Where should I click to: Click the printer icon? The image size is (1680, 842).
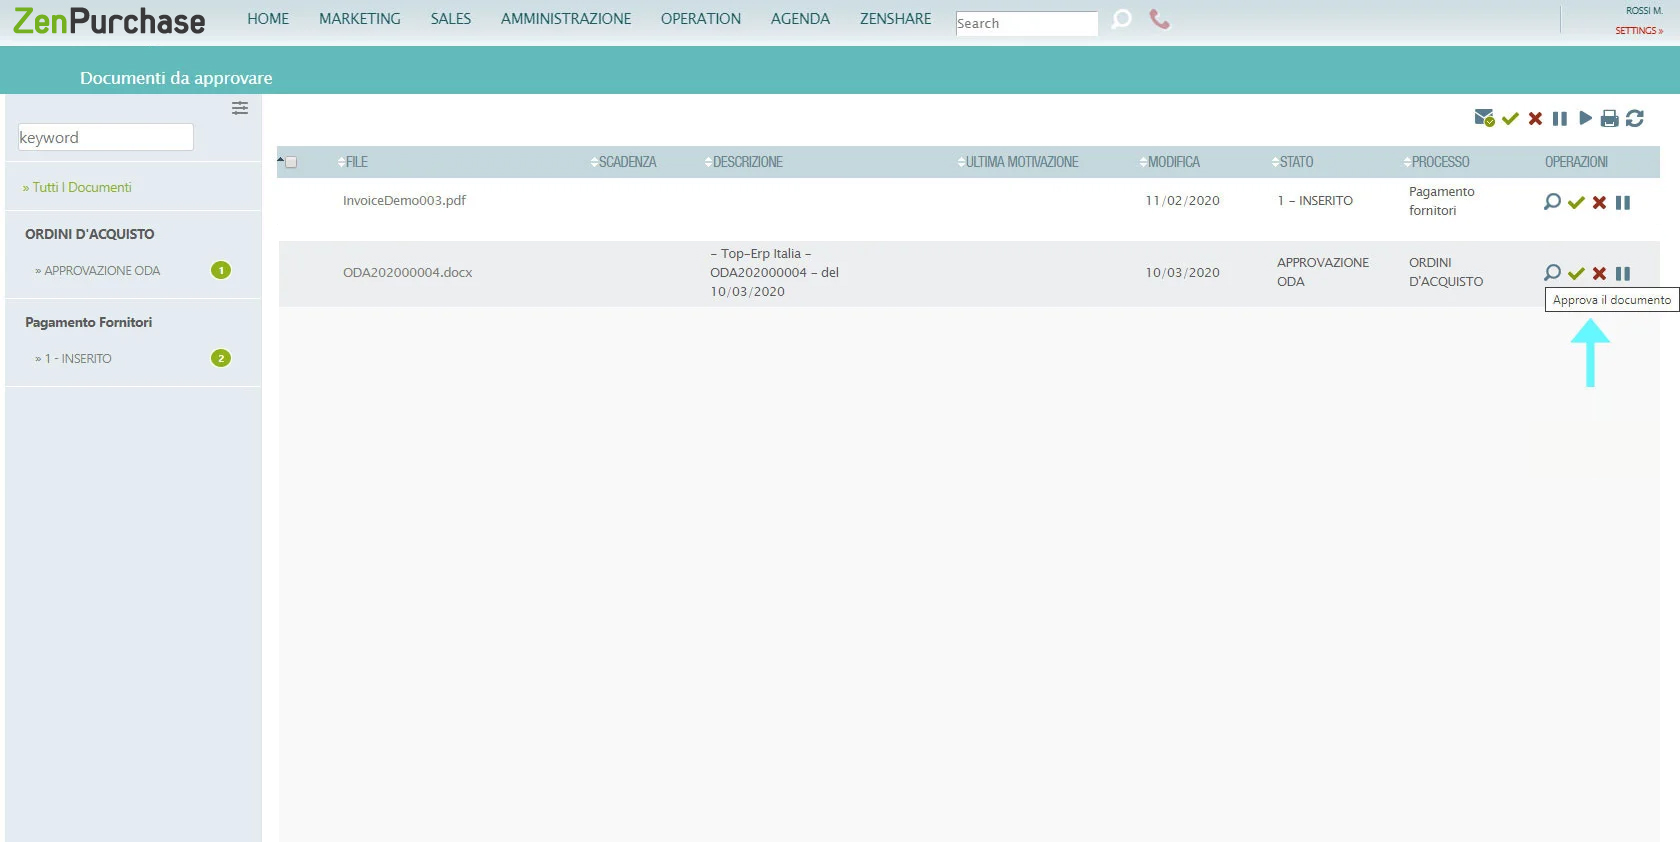point(1609,119)
